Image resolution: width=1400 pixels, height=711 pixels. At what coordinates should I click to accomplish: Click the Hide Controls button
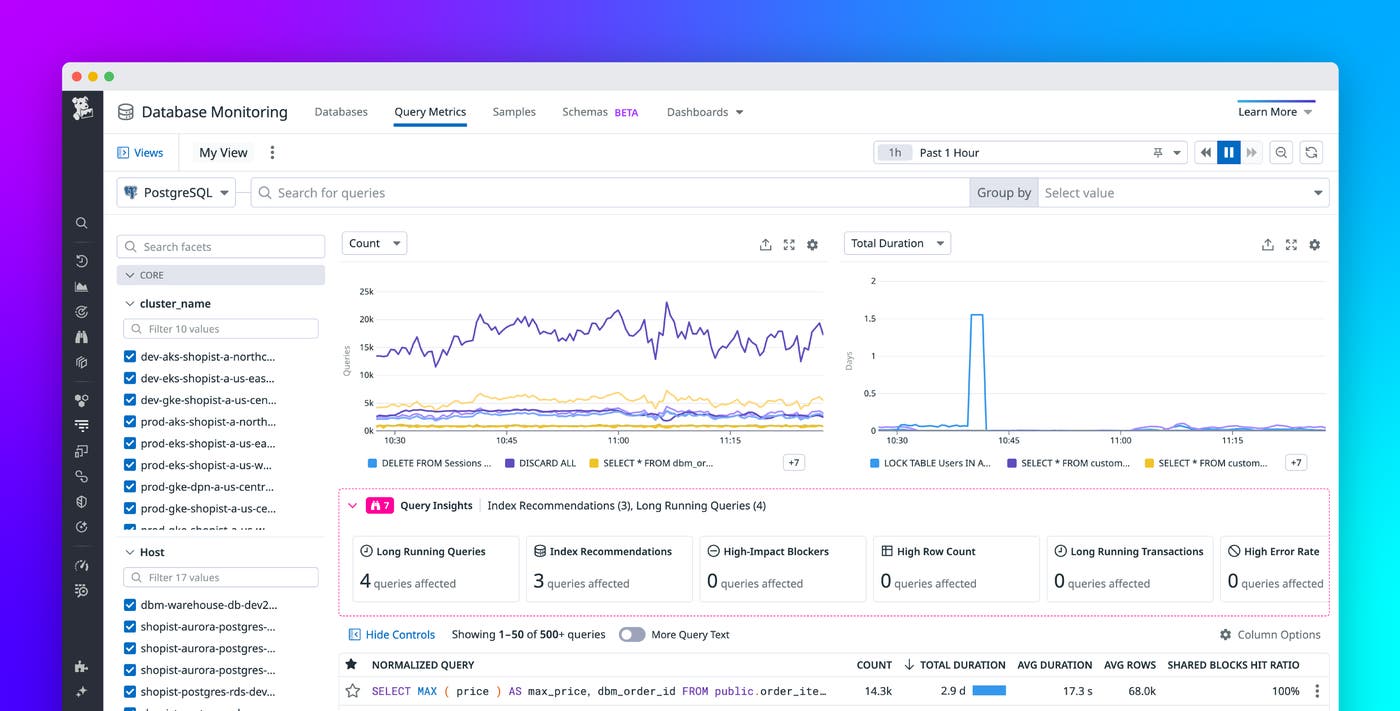coord(391,634)
